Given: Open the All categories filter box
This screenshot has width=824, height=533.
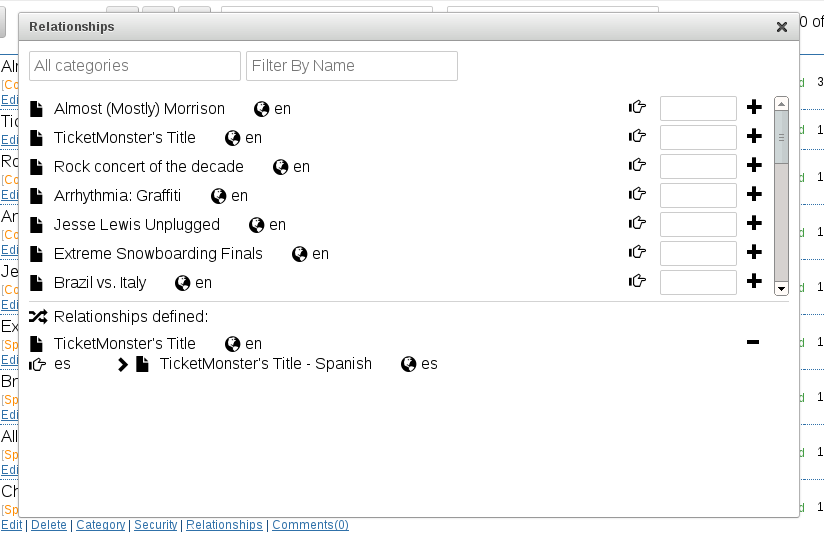Looking at the screenshot, I should [x=135, y=66].
